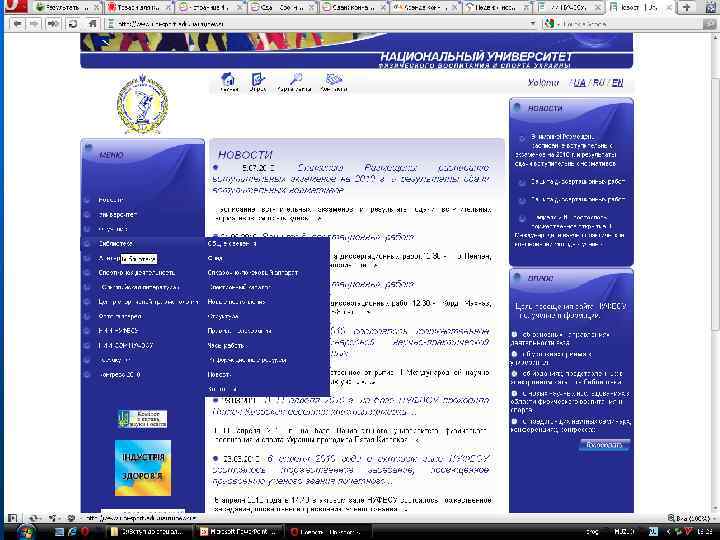Viewport: 720px width, 540px height.
Task: Click the Fast Forward navigation button
Action: 53,23
